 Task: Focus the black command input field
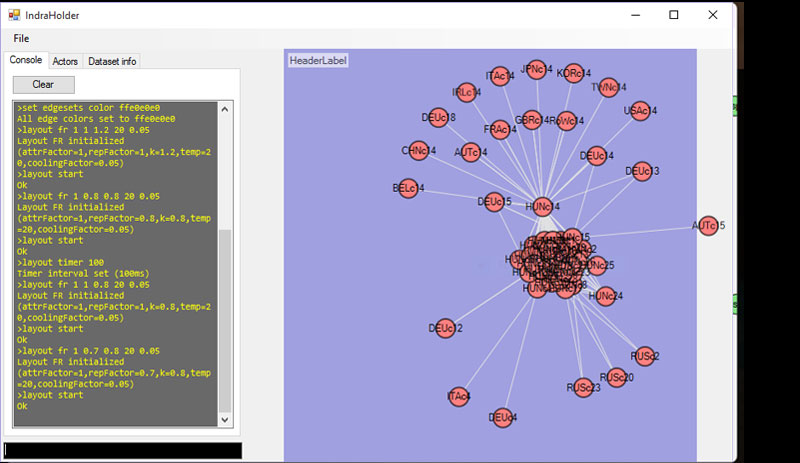(122, 451)
